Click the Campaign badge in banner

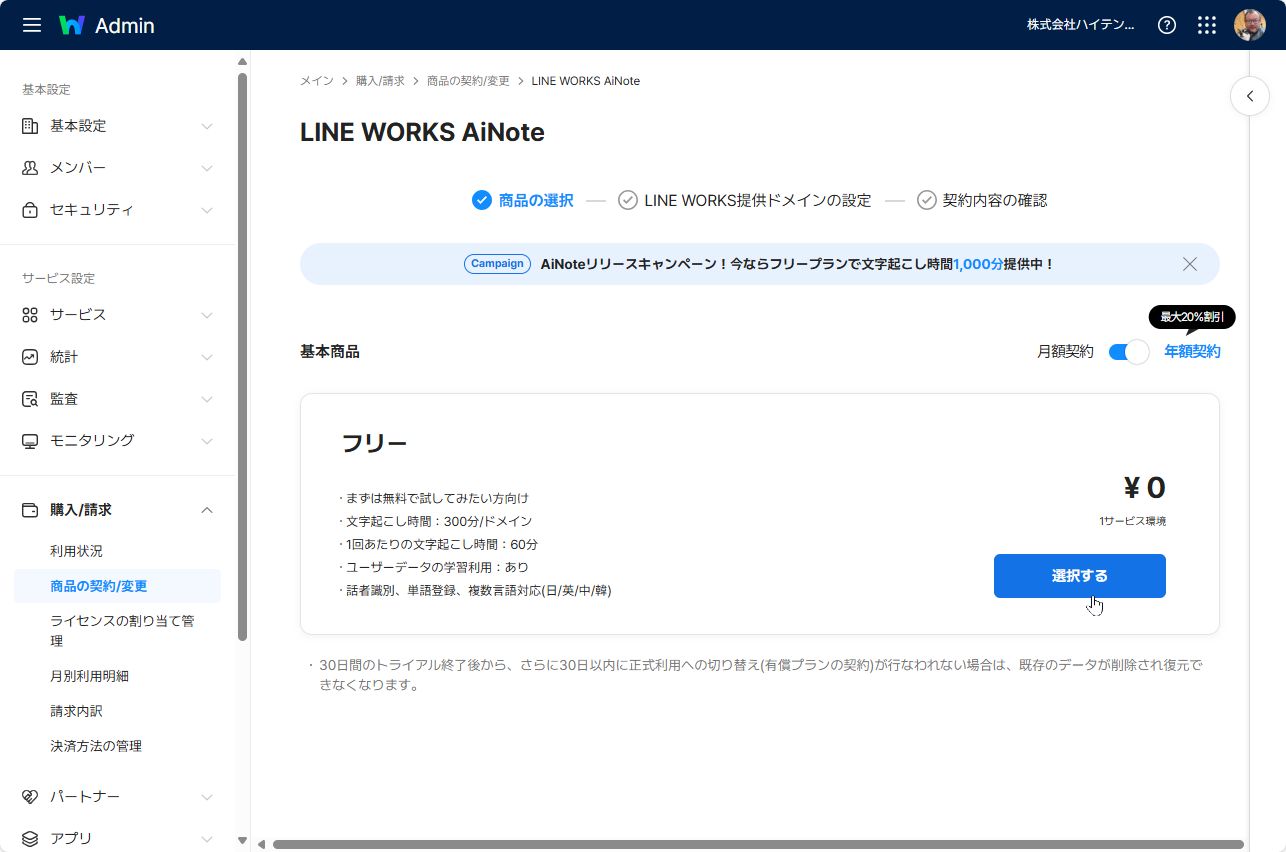pos(497,264)
